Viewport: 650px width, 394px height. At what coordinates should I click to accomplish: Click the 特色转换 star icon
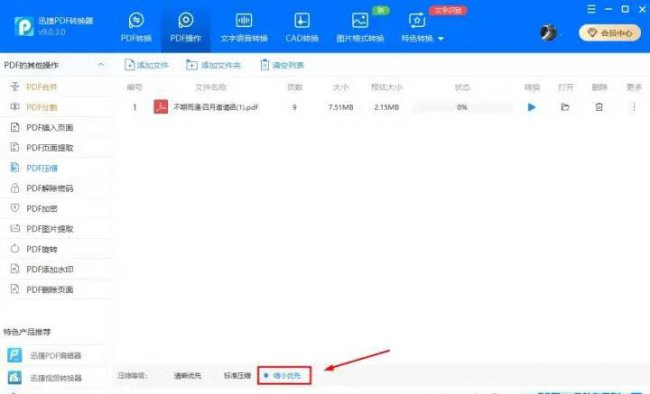(x=417, y=20)
